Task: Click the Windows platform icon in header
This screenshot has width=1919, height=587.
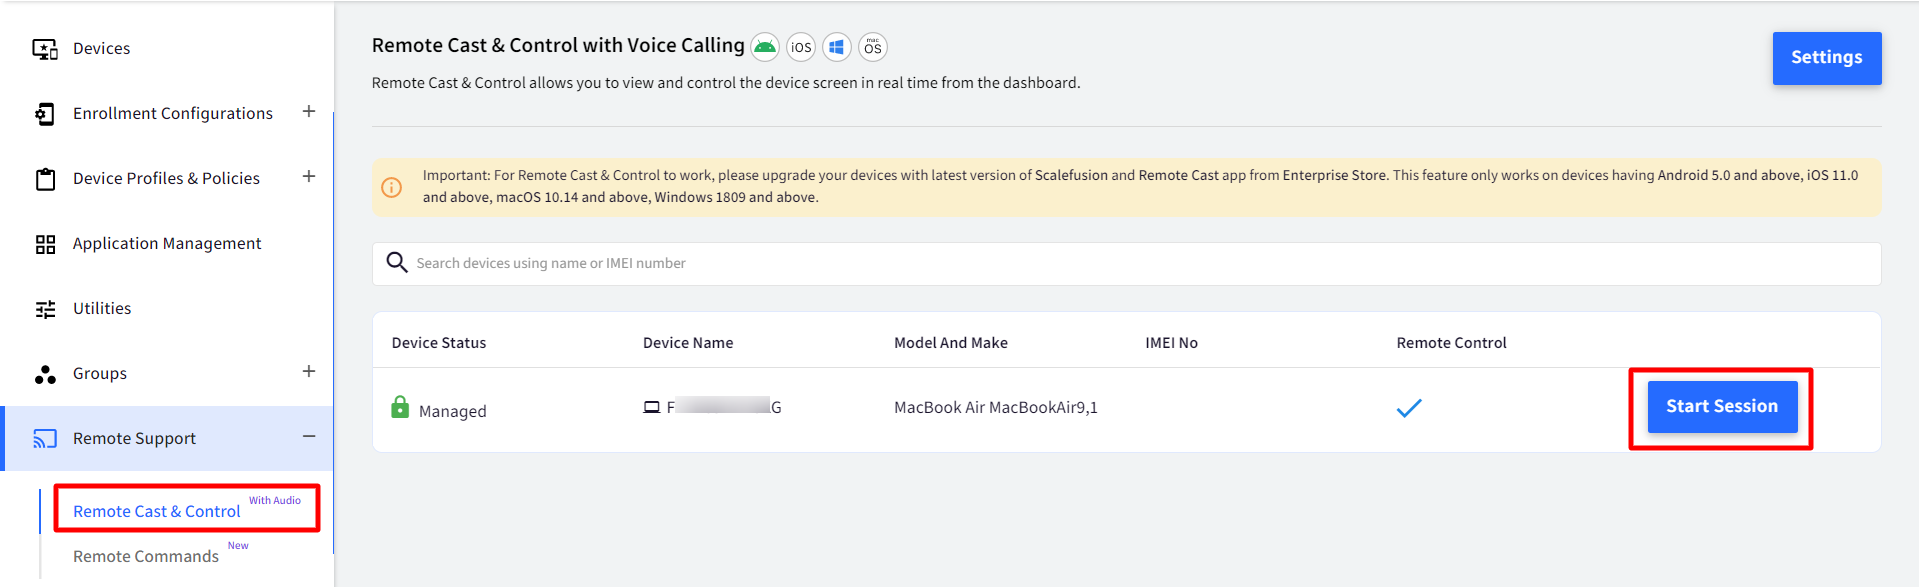Action: [x=837, y=47]
